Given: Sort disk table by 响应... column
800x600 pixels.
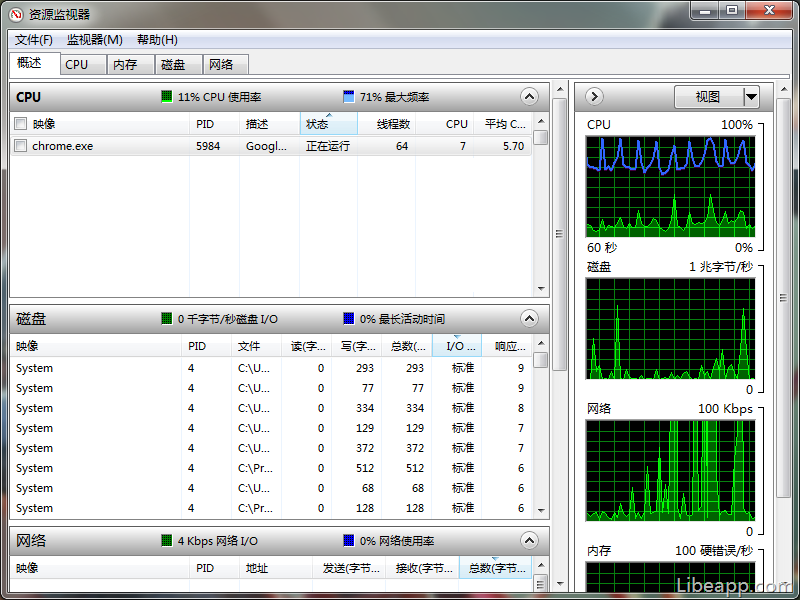Looking at the screenshot, I should (507, 346).
